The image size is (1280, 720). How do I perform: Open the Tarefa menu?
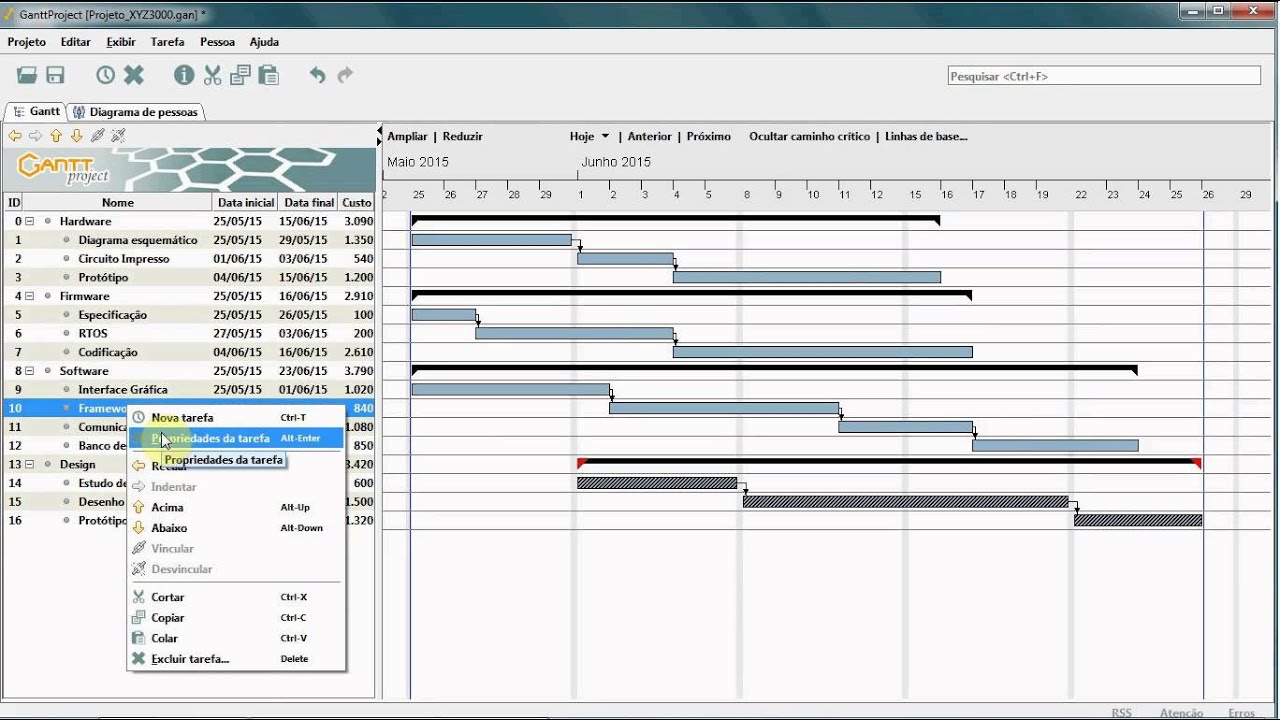pos(167,42)
